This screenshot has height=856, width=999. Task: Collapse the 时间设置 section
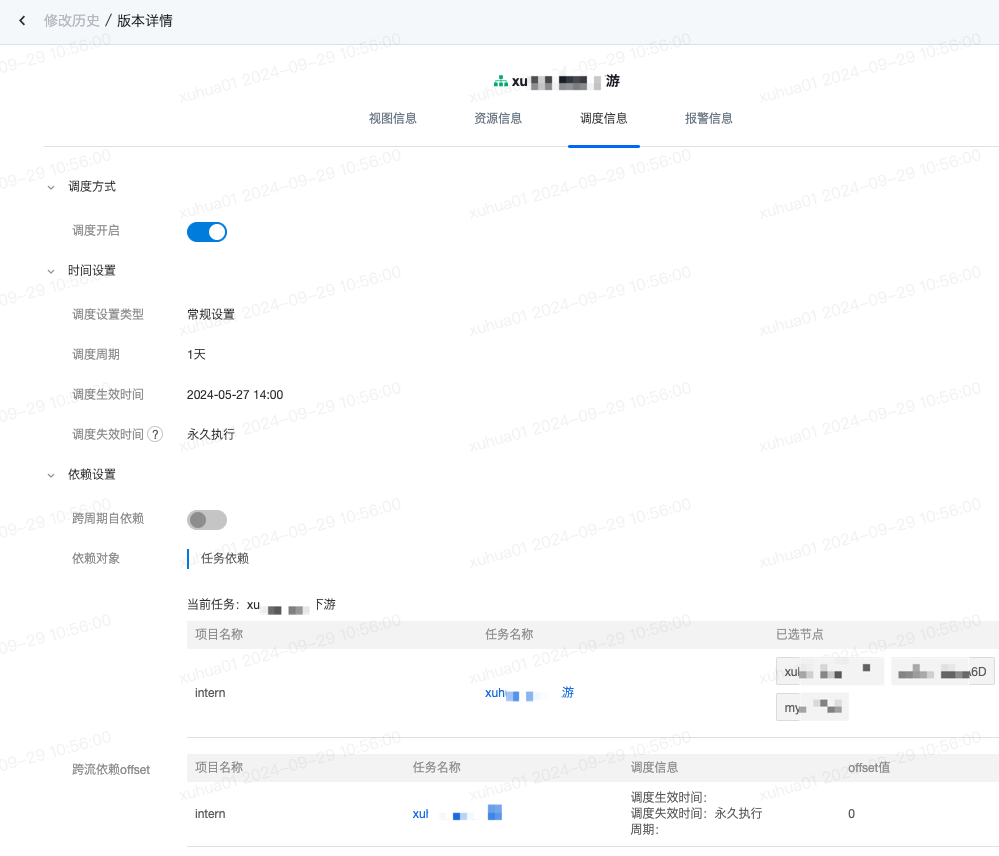pos(51,271)
